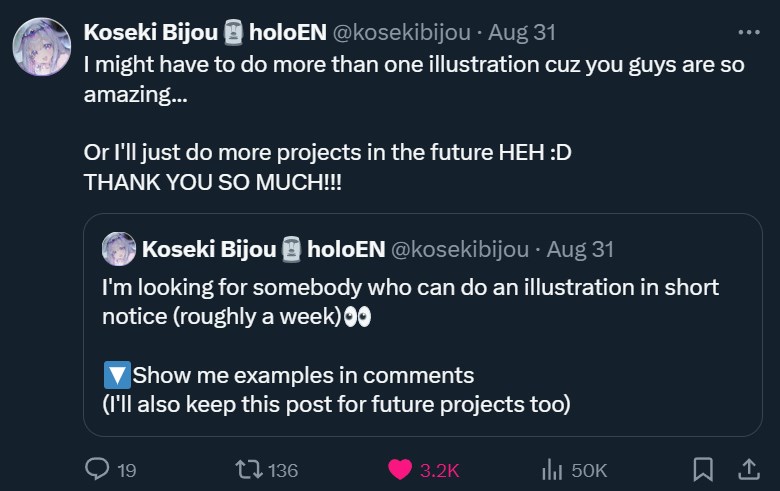Viewport: 780px width, 491px height.
Task: Open the share post icon
Action: tap(748, 468)
